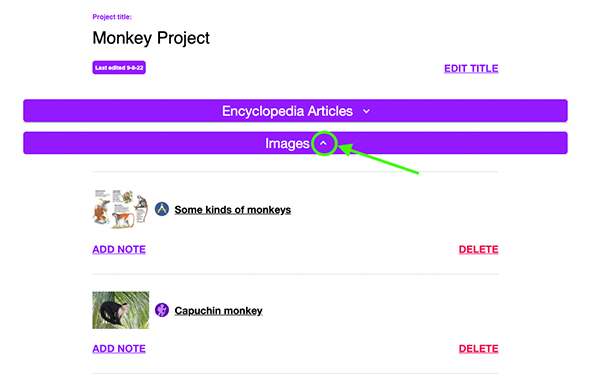Click the blue compass icon beside Some kinds of monkeys
Viewport: 600px width, 376px height.
162,209
